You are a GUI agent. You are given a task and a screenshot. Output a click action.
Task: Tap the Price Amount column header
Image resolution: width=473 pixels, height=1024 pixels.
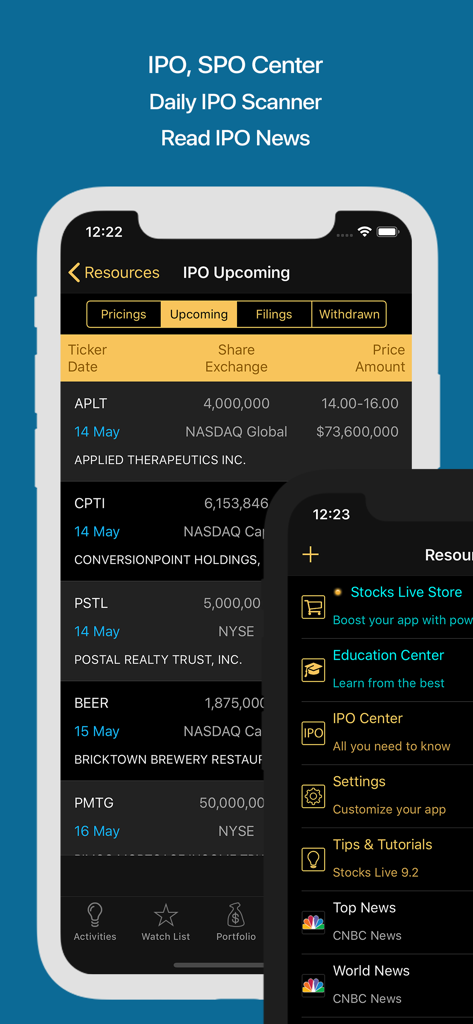point(380,359)
